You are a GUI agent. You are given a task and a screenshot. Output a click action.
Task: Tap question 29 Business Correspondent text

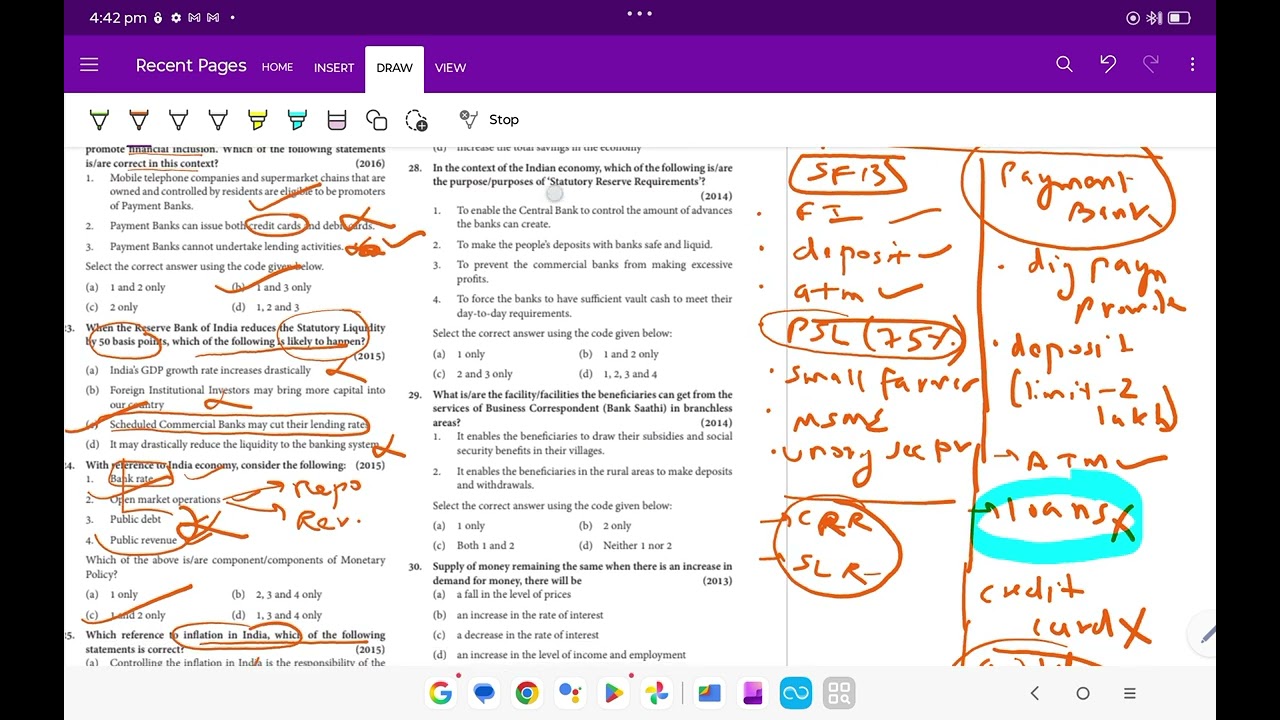pos(582,408)
